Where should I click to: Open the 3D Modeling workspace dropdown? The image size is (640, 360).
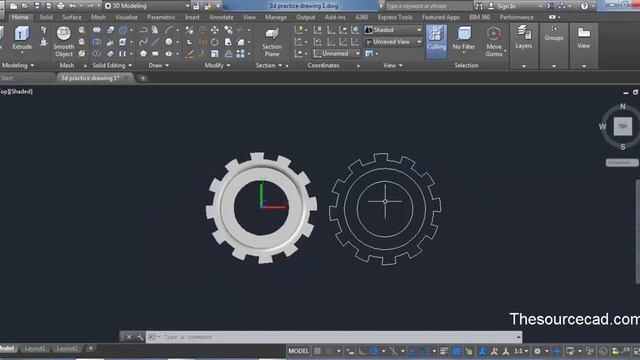[147, 6]
